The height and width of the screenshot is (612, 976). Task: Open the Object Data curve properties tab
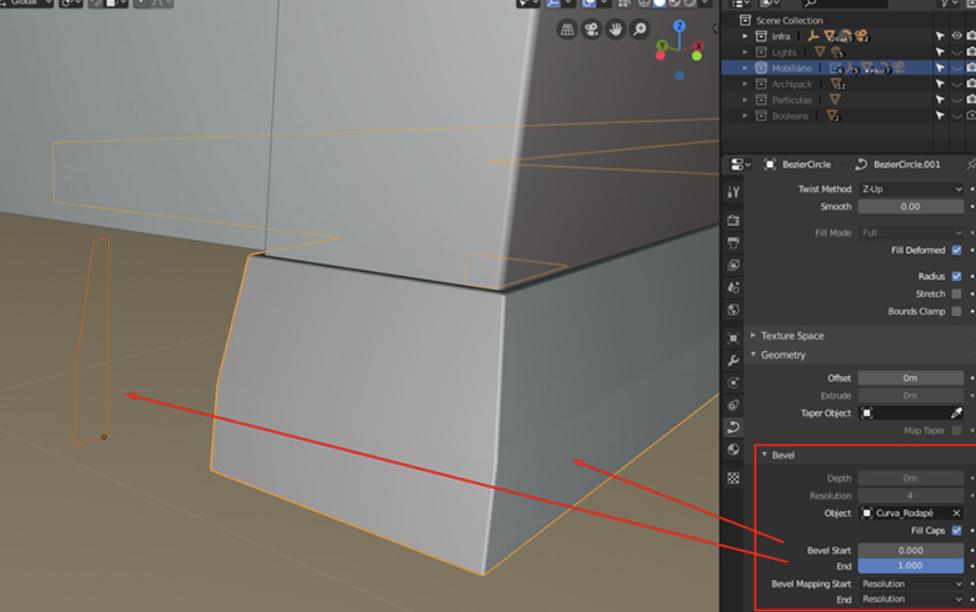click(x=733, y=428)
